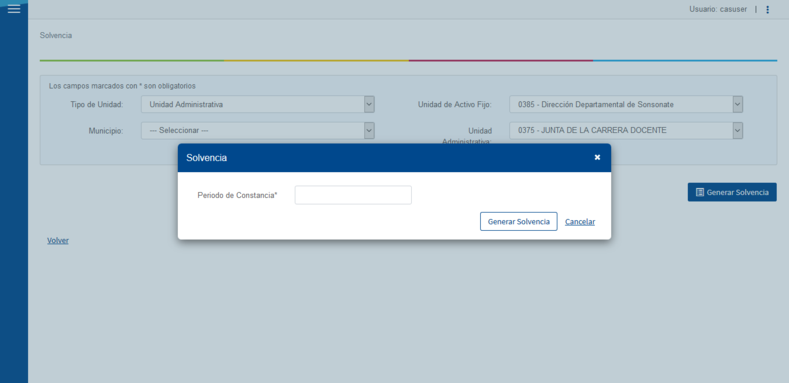This screenshot has height=383, width=789.
Task: Click the Periodo de Constancia input field
Action: point(353,195)
